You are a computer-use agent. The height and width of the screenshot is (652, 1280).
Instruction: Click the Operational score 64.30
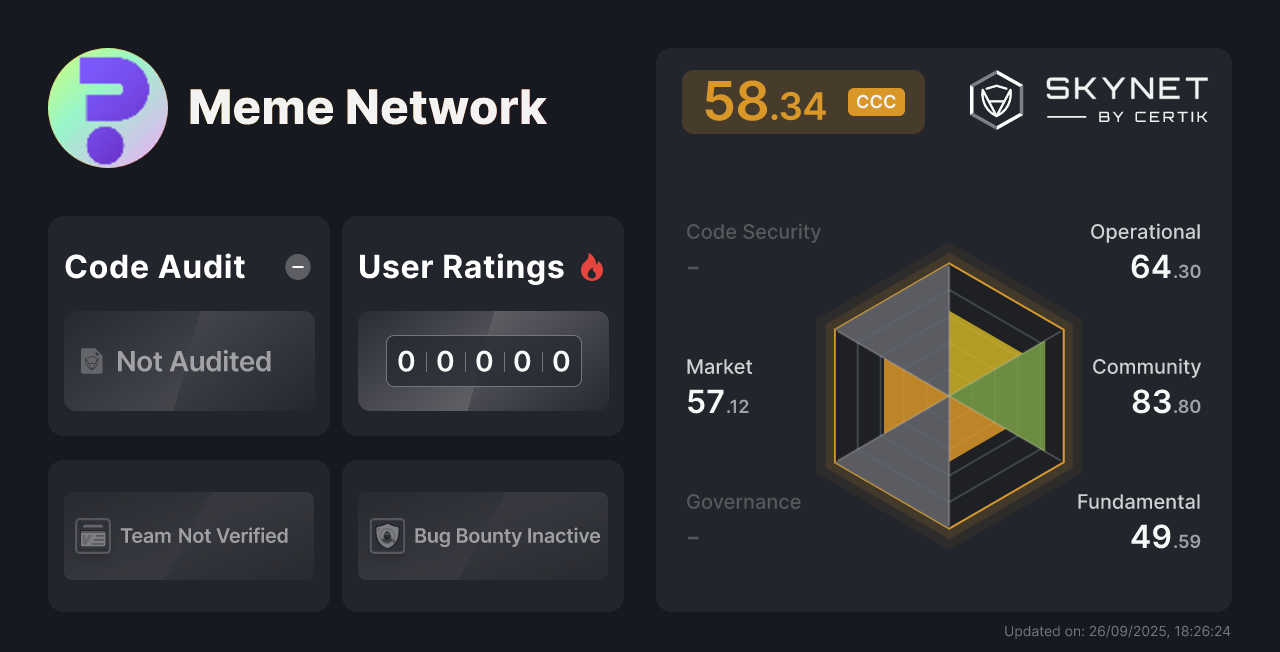pos(1165,267)
